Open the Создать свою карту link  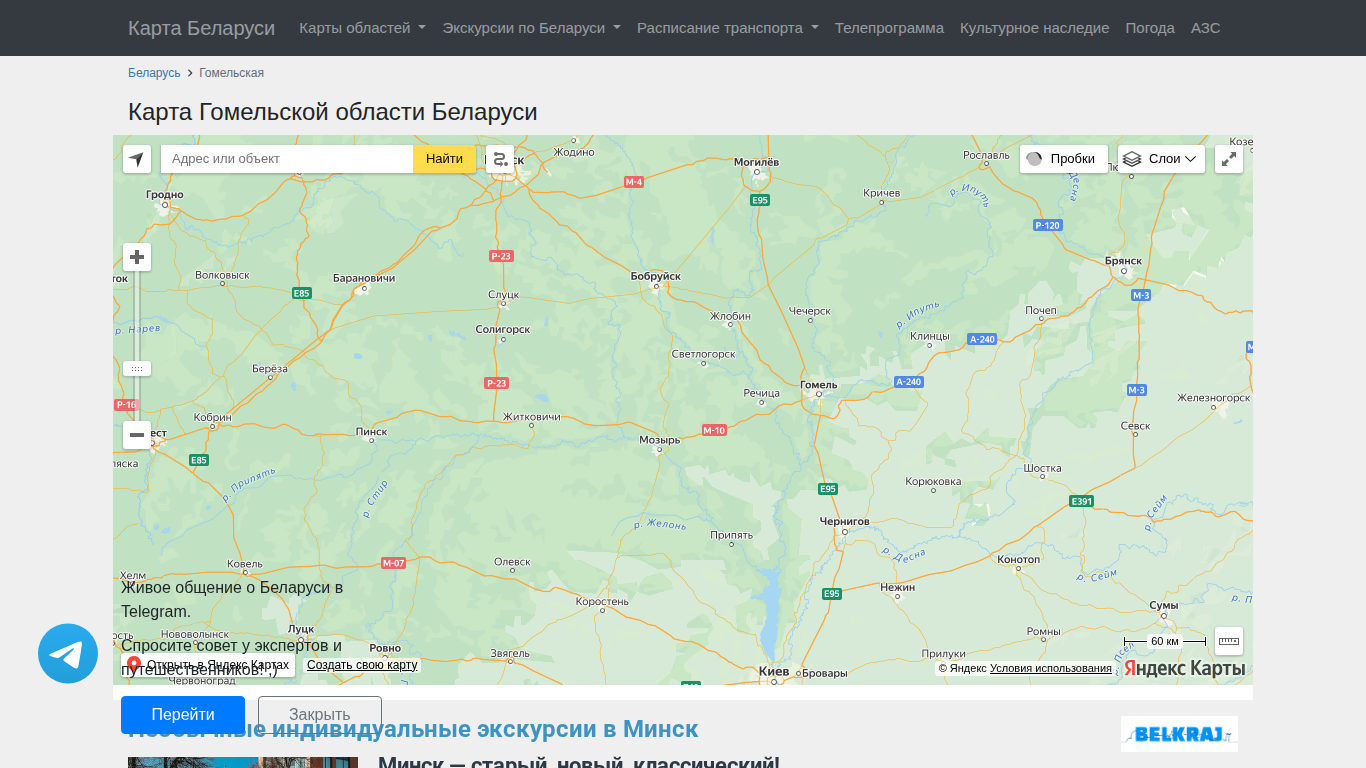(x=362, y=665)
